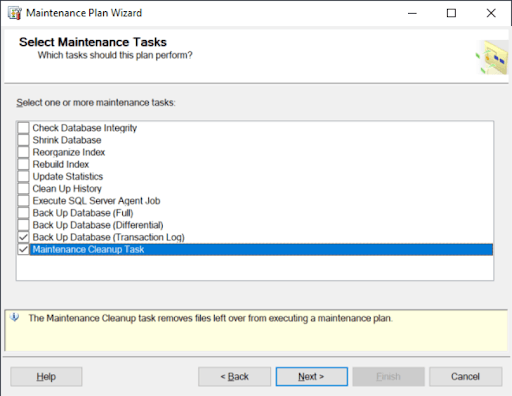
Task: Cancel the Maintenance Plan Wizard
Action: 465,377
